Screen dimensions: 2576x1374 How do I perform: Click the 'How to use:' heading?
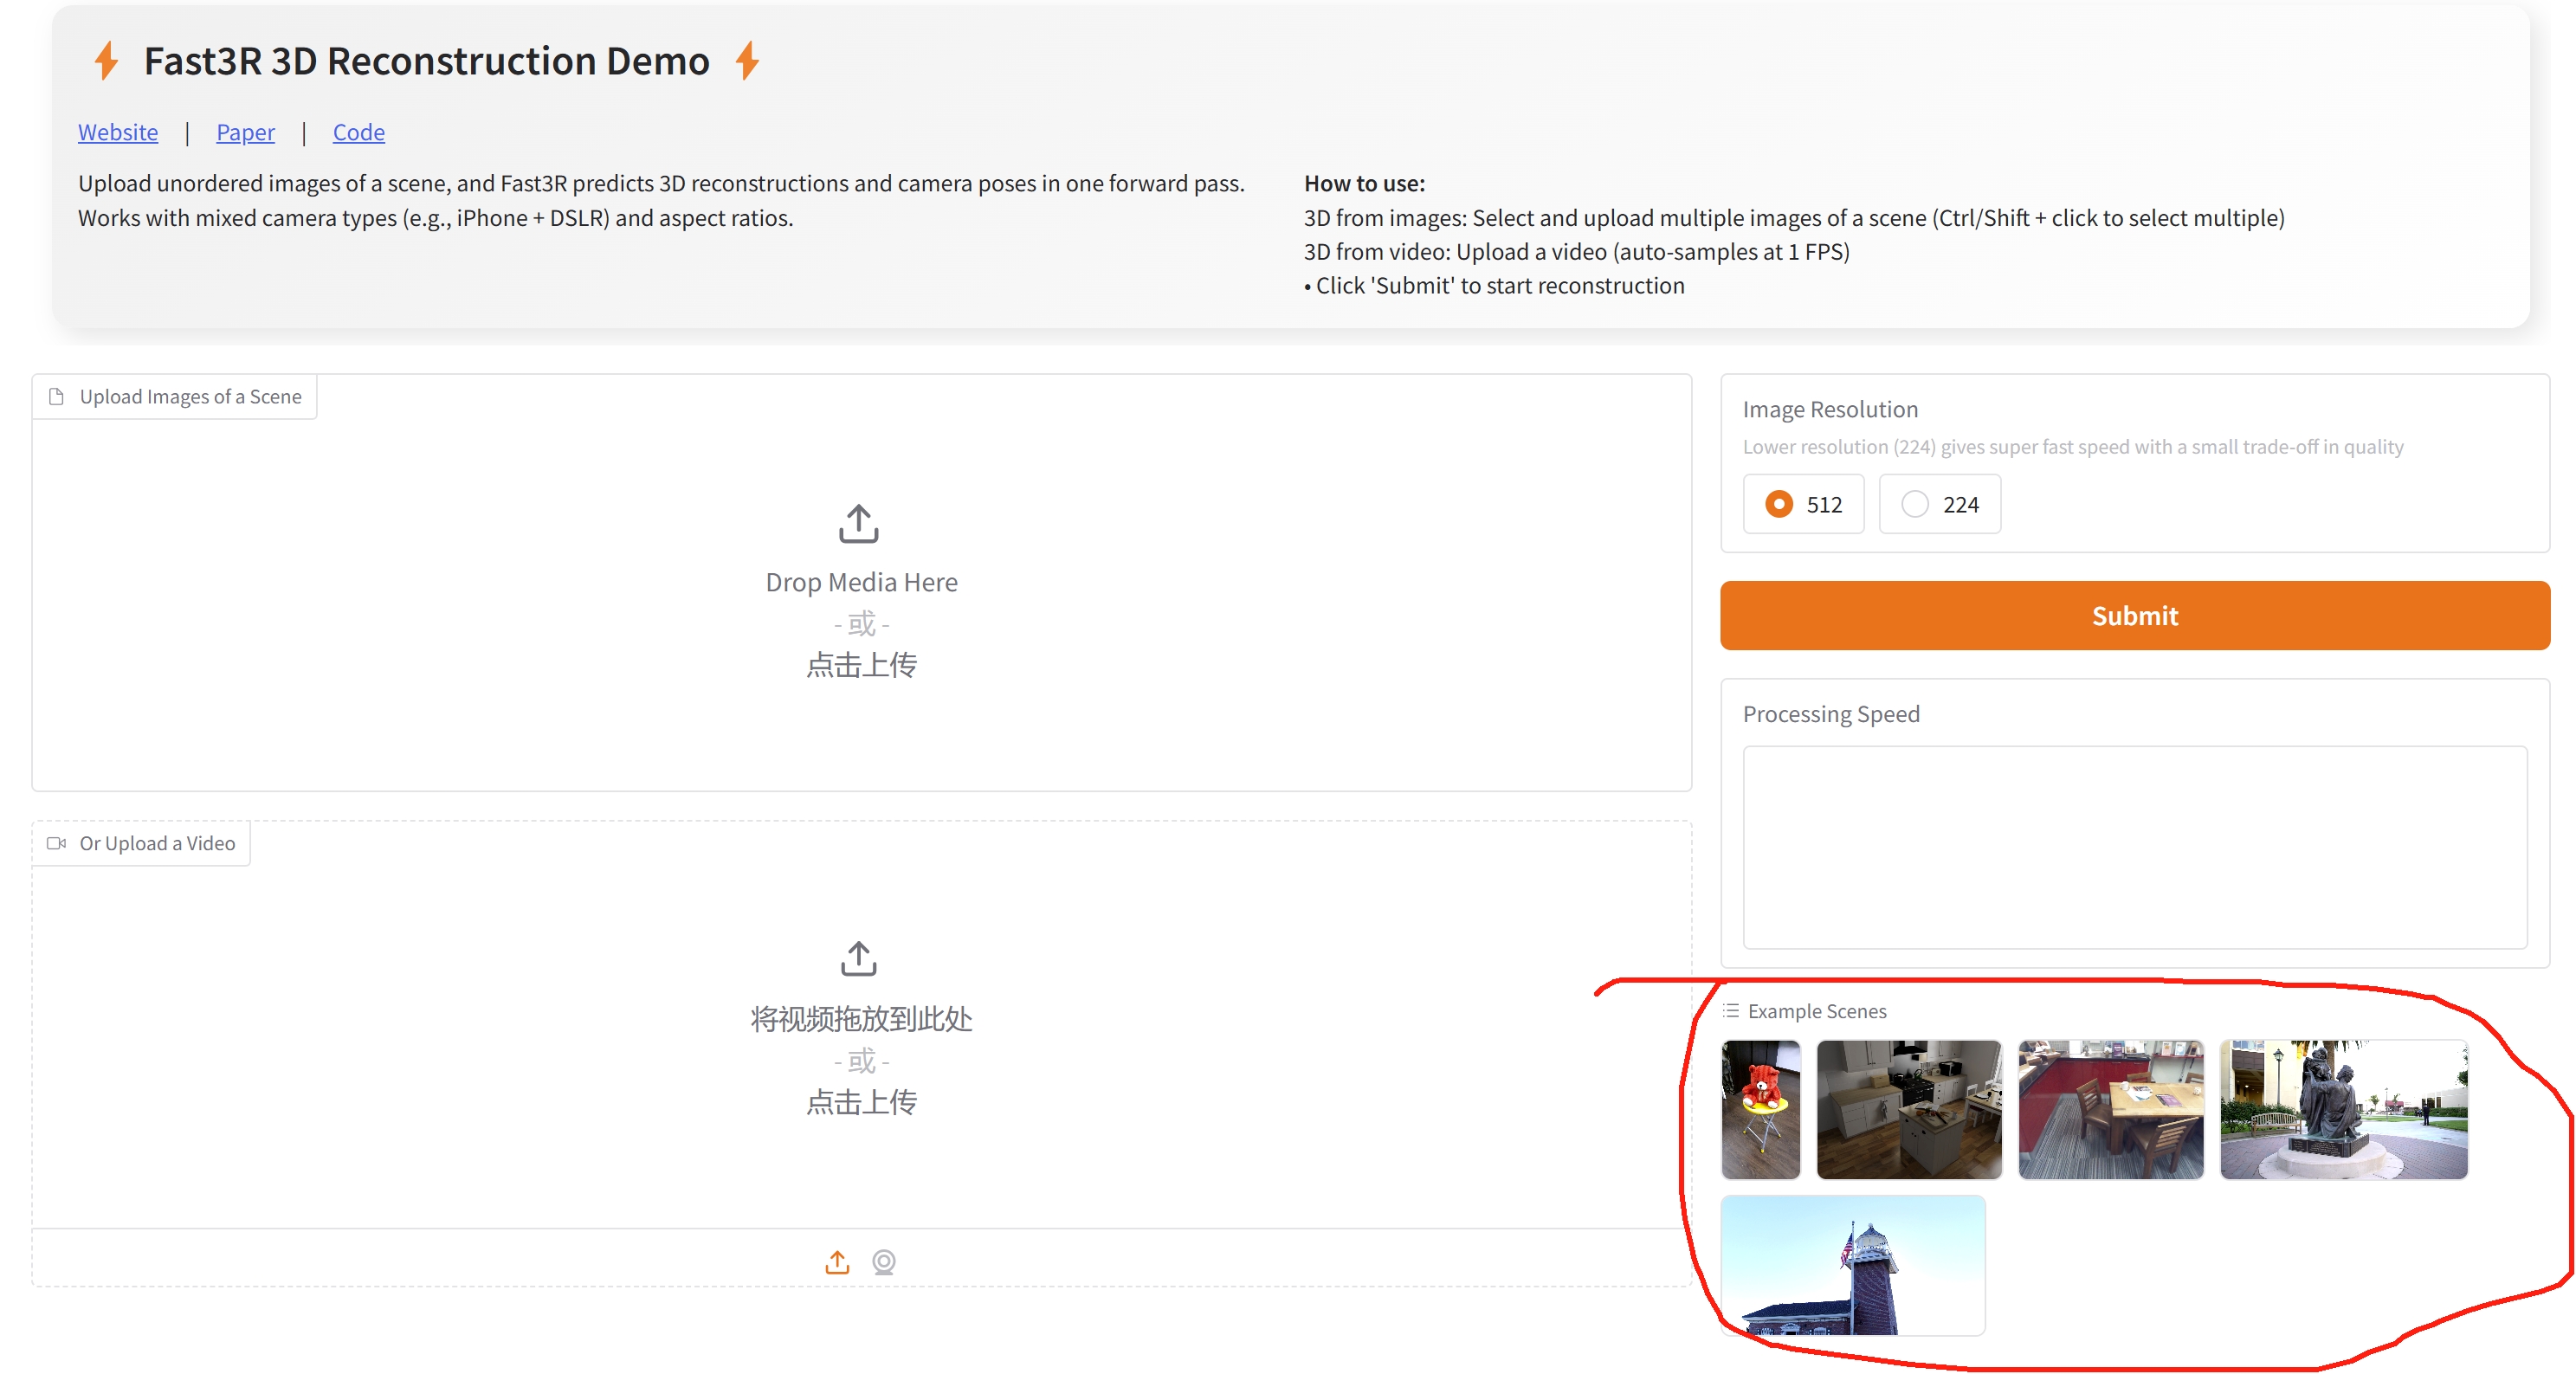[x=1364, y=184]
